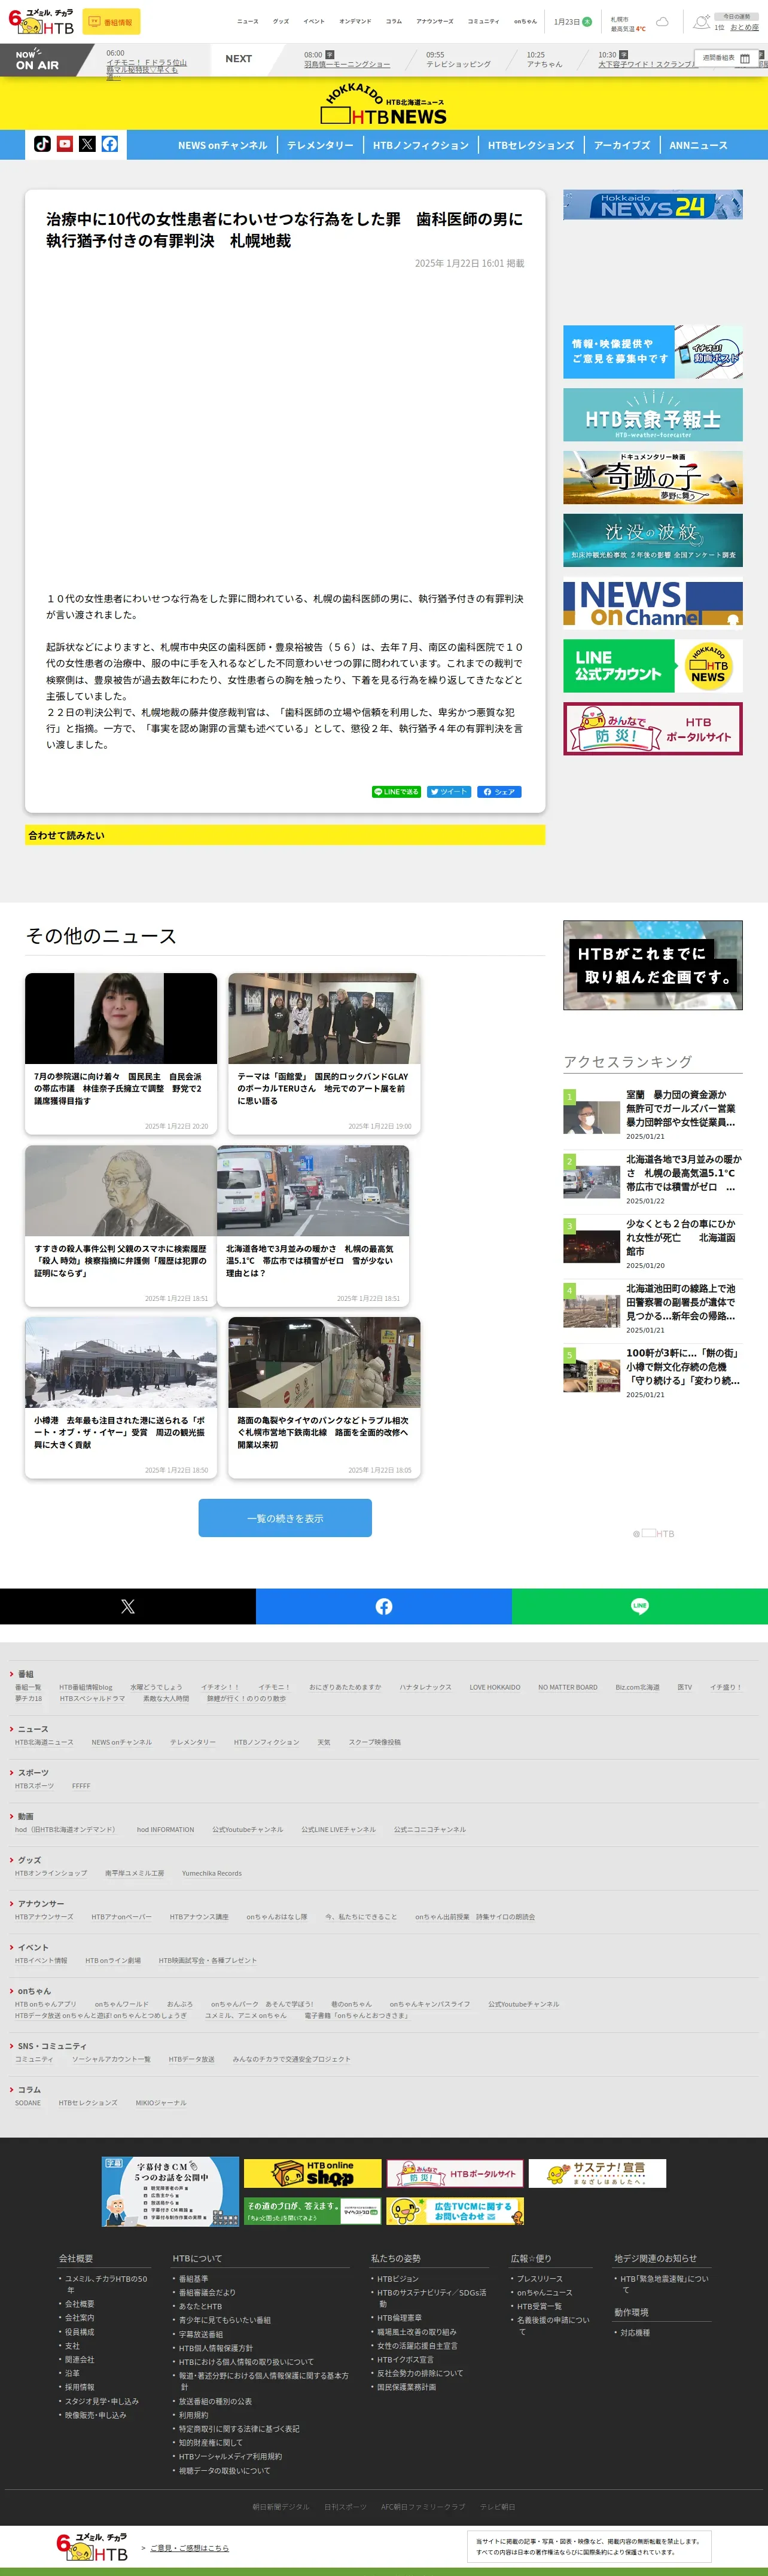Viewport: 768px width, 2576px height.
Task: Open the TikTok icon in the navigation bar
Action: pos(42,144)
